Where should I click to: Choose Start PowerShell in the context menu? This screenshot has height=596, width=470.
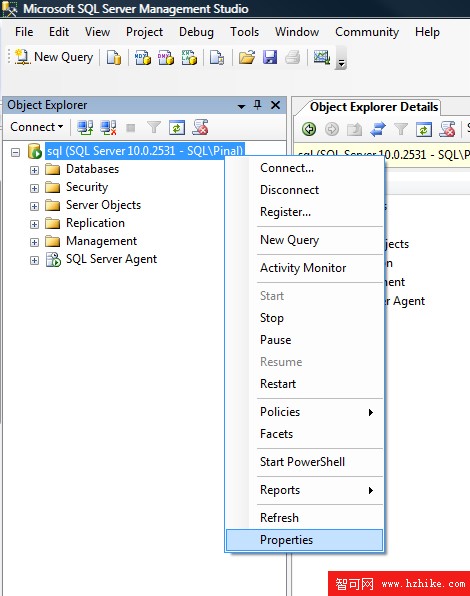point(304,462)
